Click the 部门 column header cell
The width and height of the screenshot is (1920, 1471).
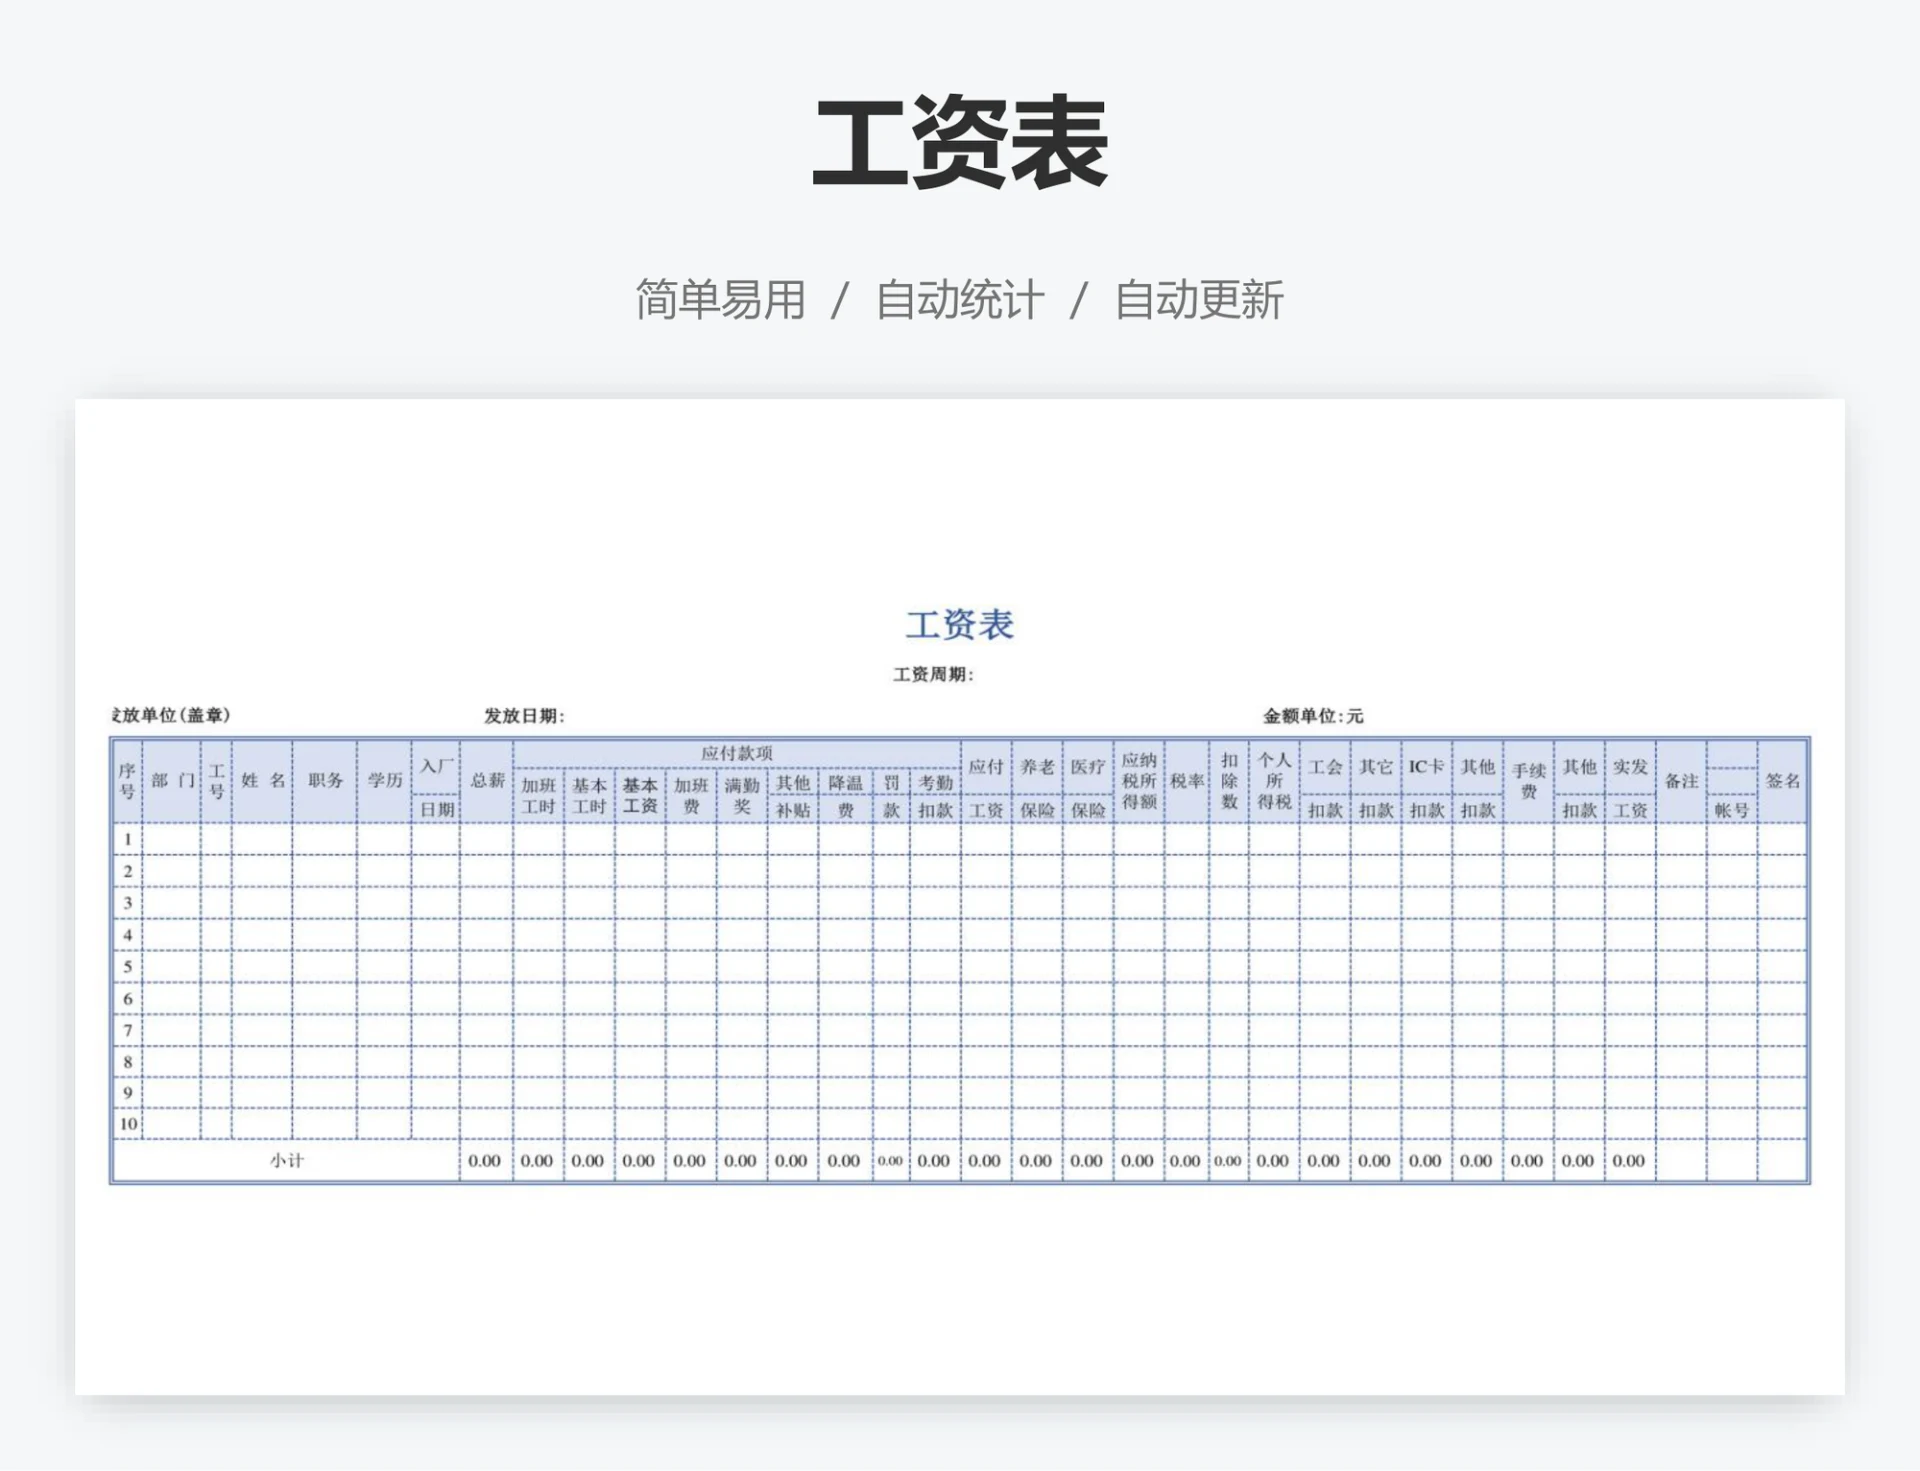[x=172, y=781]
